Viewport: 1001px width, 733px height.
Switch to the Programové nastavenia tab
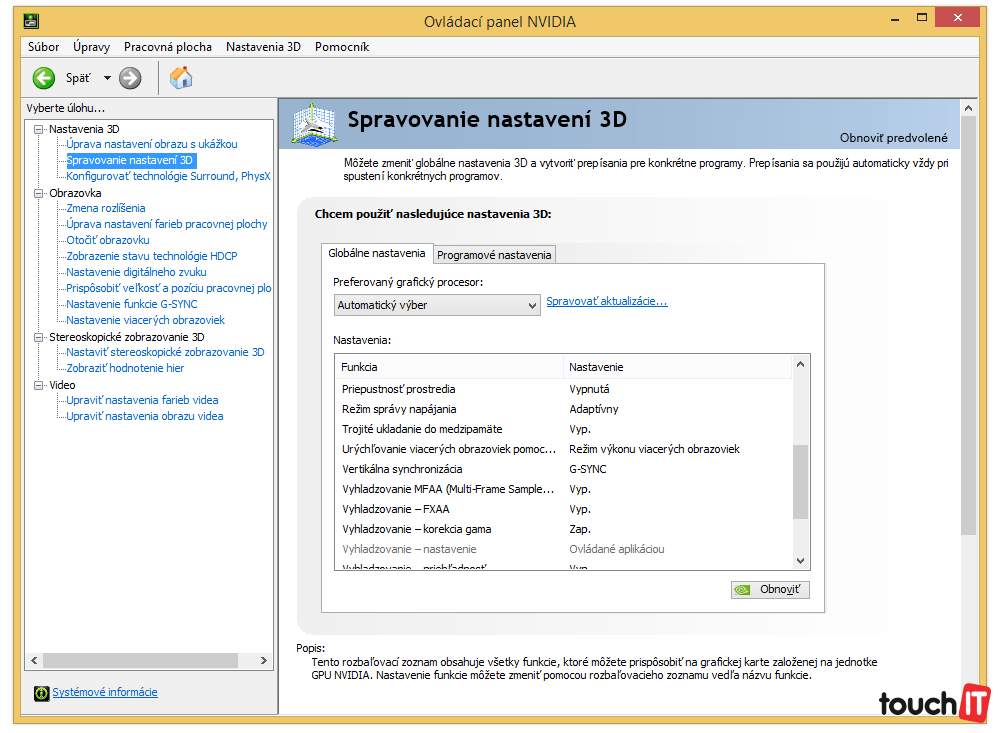[x=494, y=255]
